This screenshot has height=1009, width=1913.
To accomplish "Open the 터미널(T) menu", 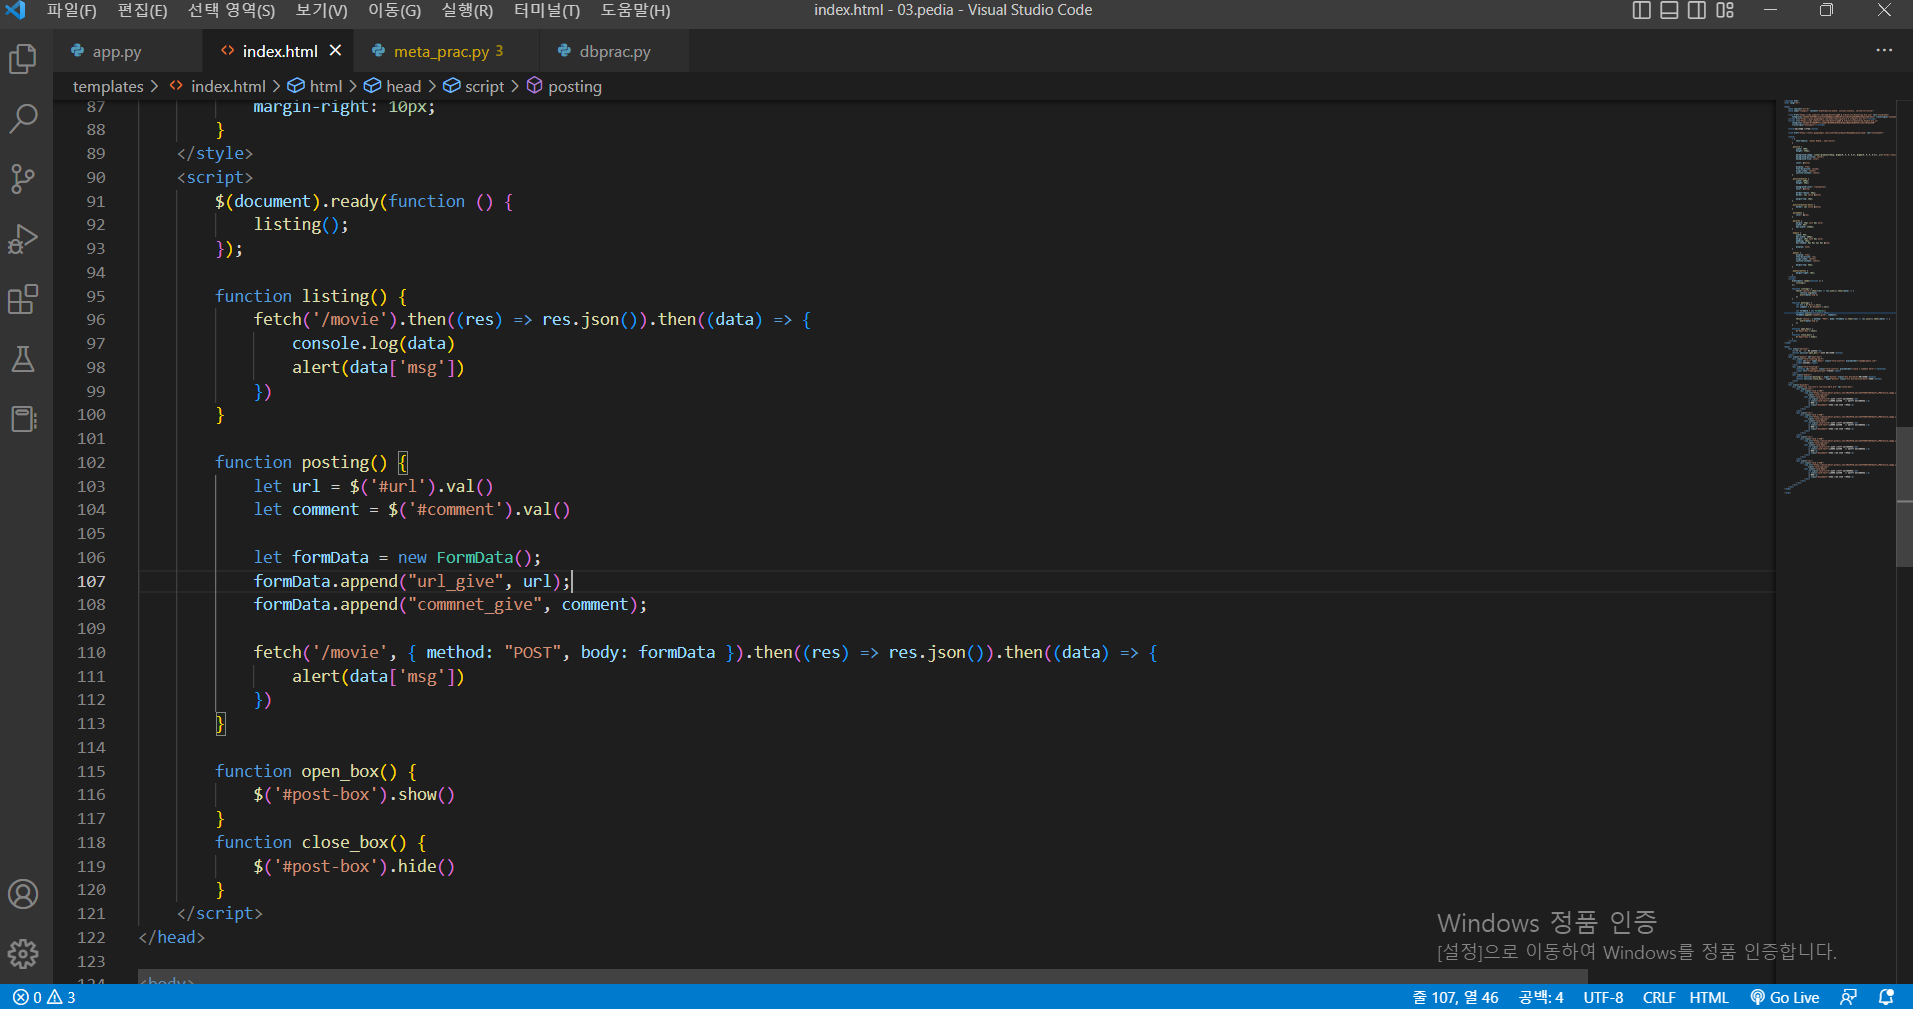I will (x=547, y=11).
